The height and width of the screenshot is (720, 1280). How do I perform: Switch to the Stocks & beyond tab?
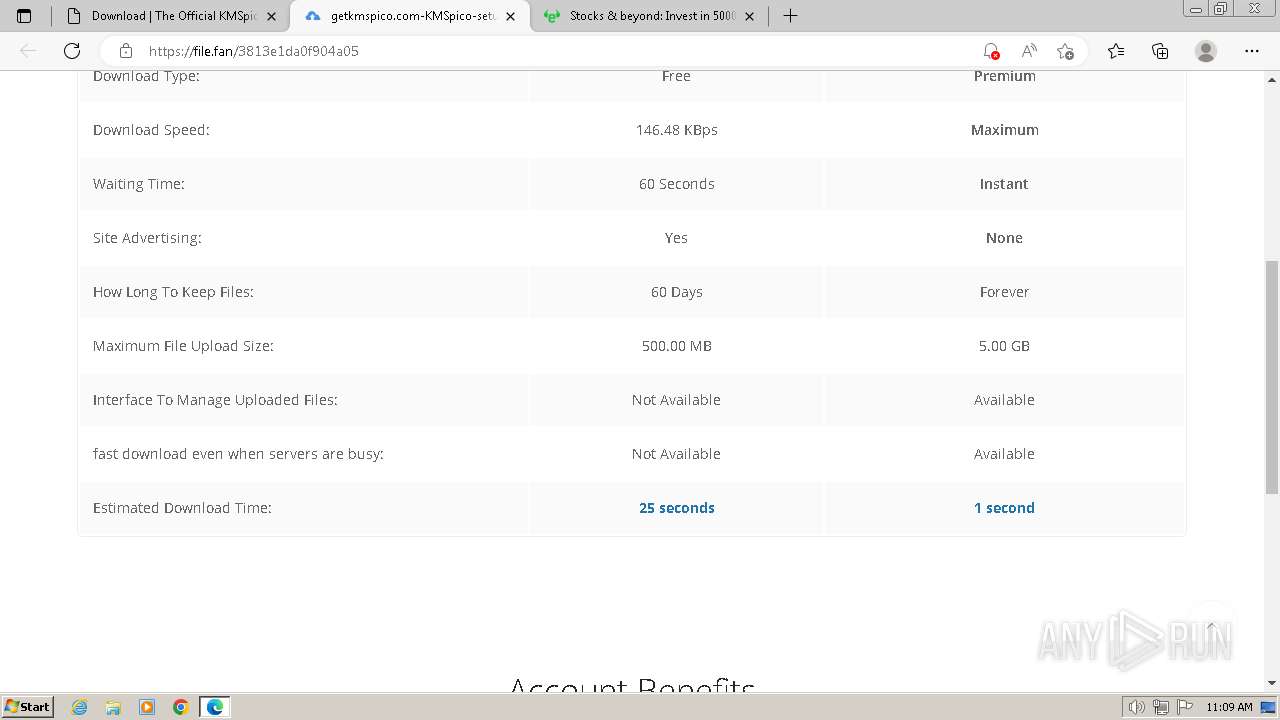649,16
